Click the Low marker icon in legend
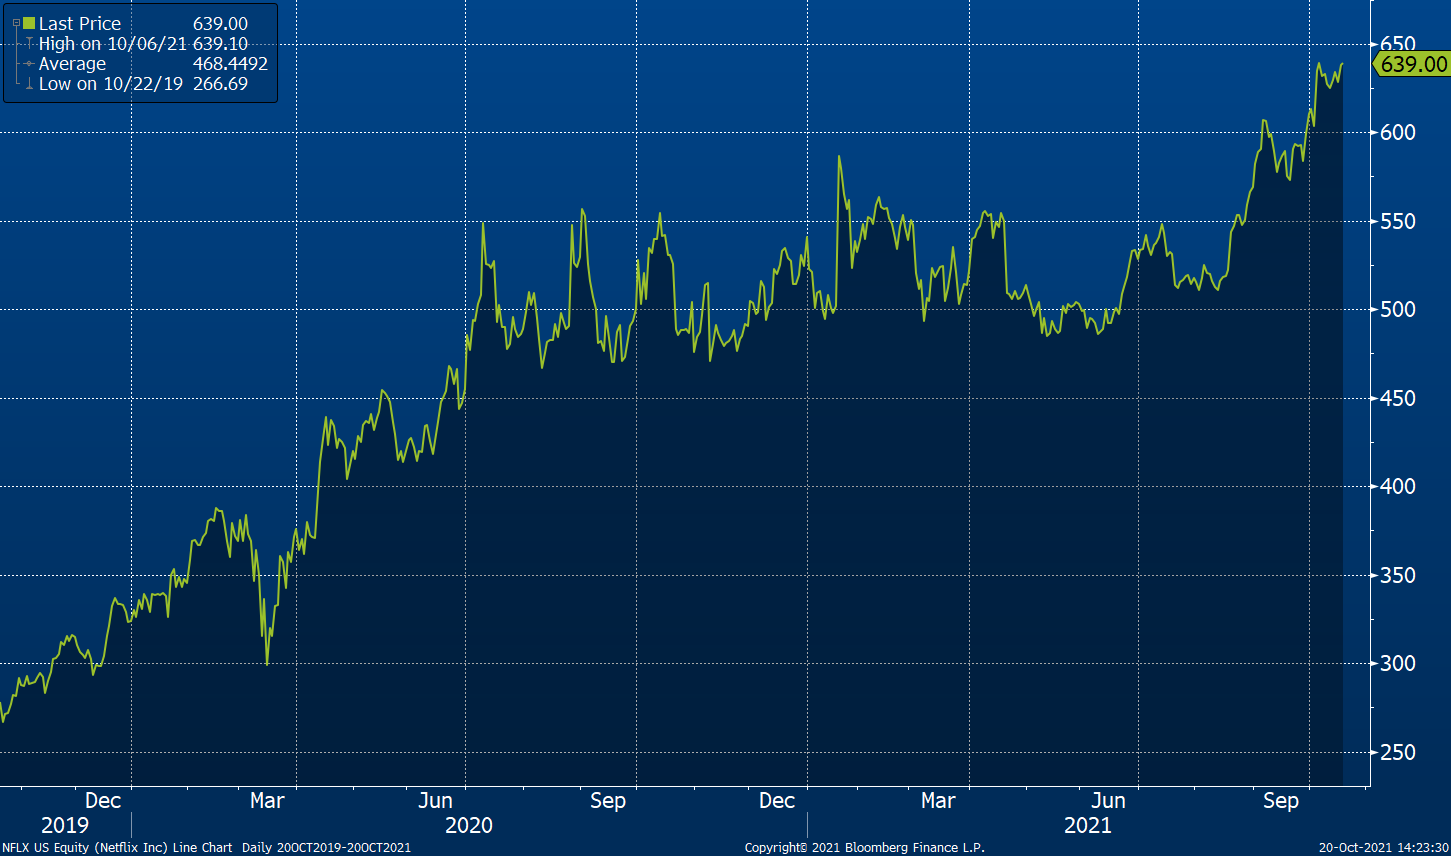1451x856 pixels. [30, 84]
